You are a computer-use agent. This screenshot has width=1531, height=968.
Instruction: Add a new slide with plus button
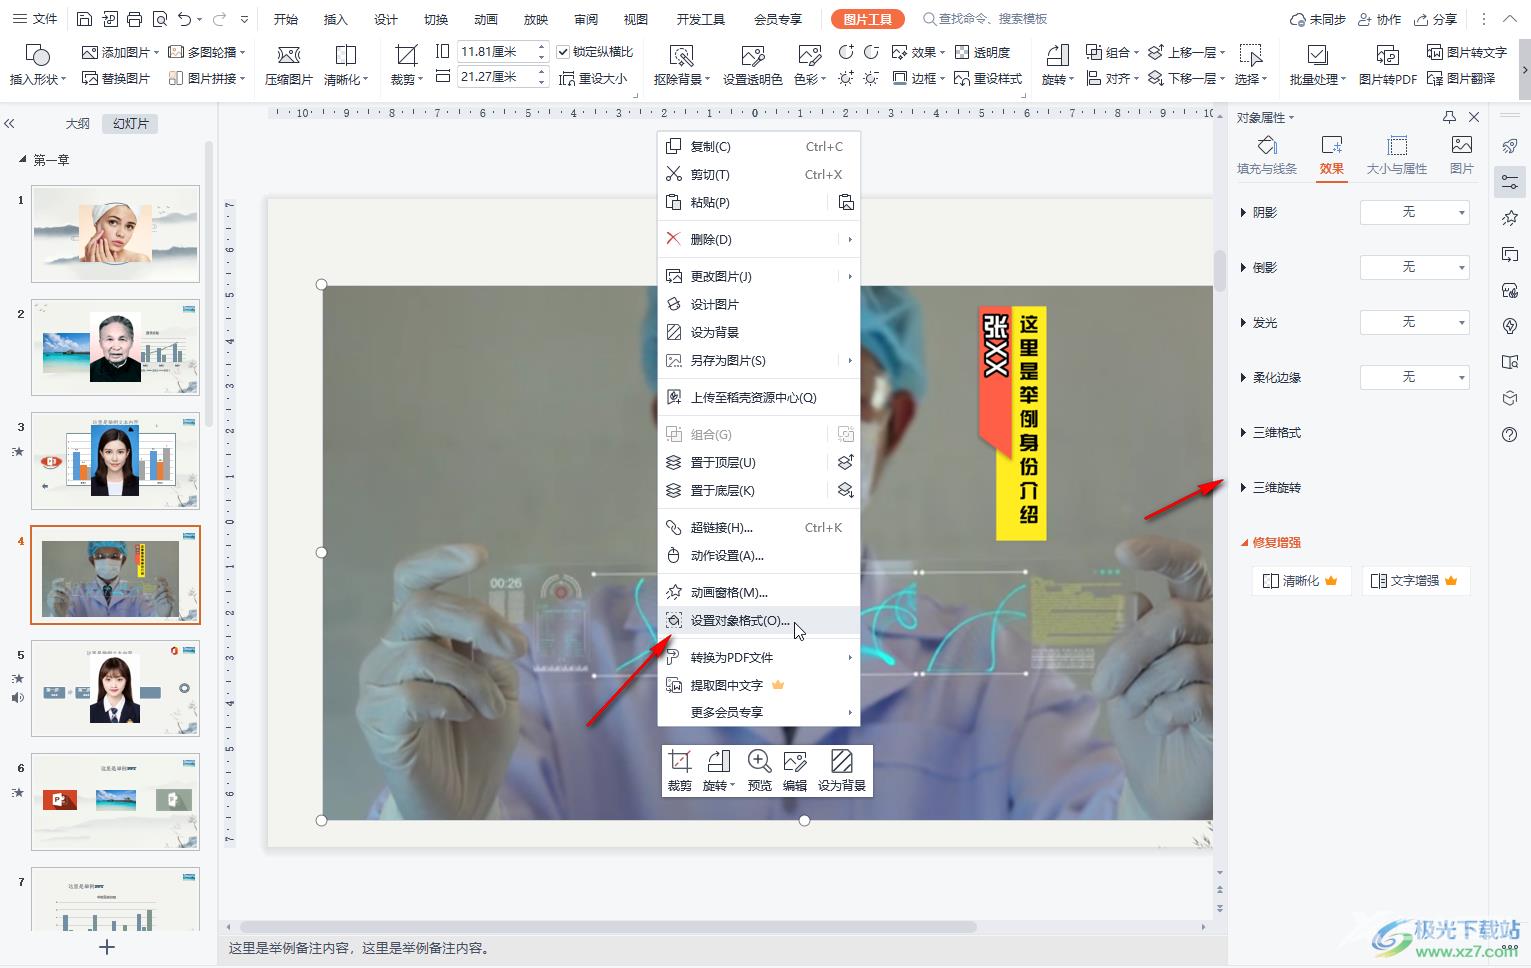[x=107, y=947]
